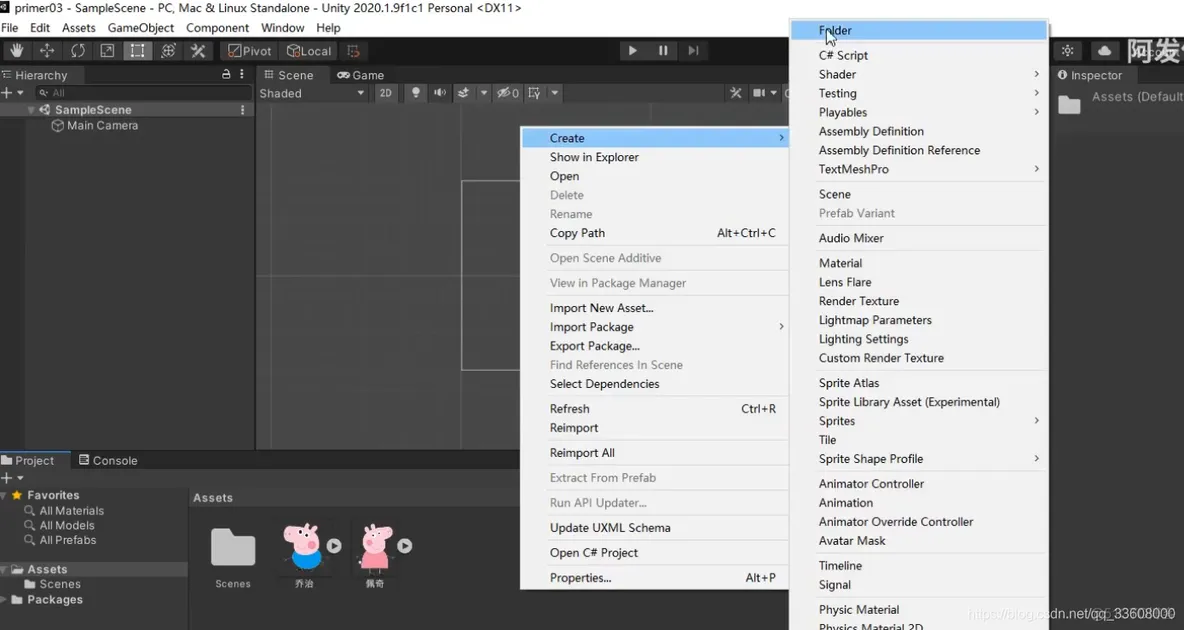
Task: Open Scene view component tools
Action: (x=735, y=93)
